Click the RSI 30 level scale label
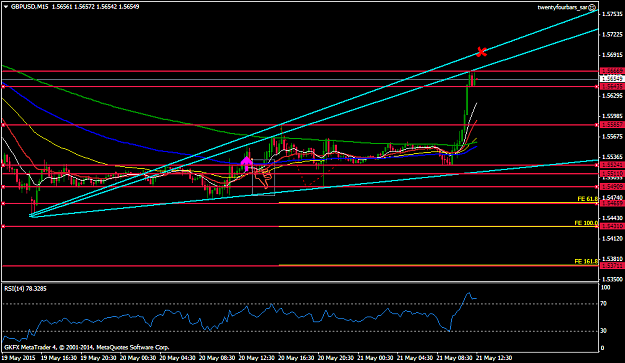Image resolution: width=625 pixels, height=363 pixels. click(604, 331)
